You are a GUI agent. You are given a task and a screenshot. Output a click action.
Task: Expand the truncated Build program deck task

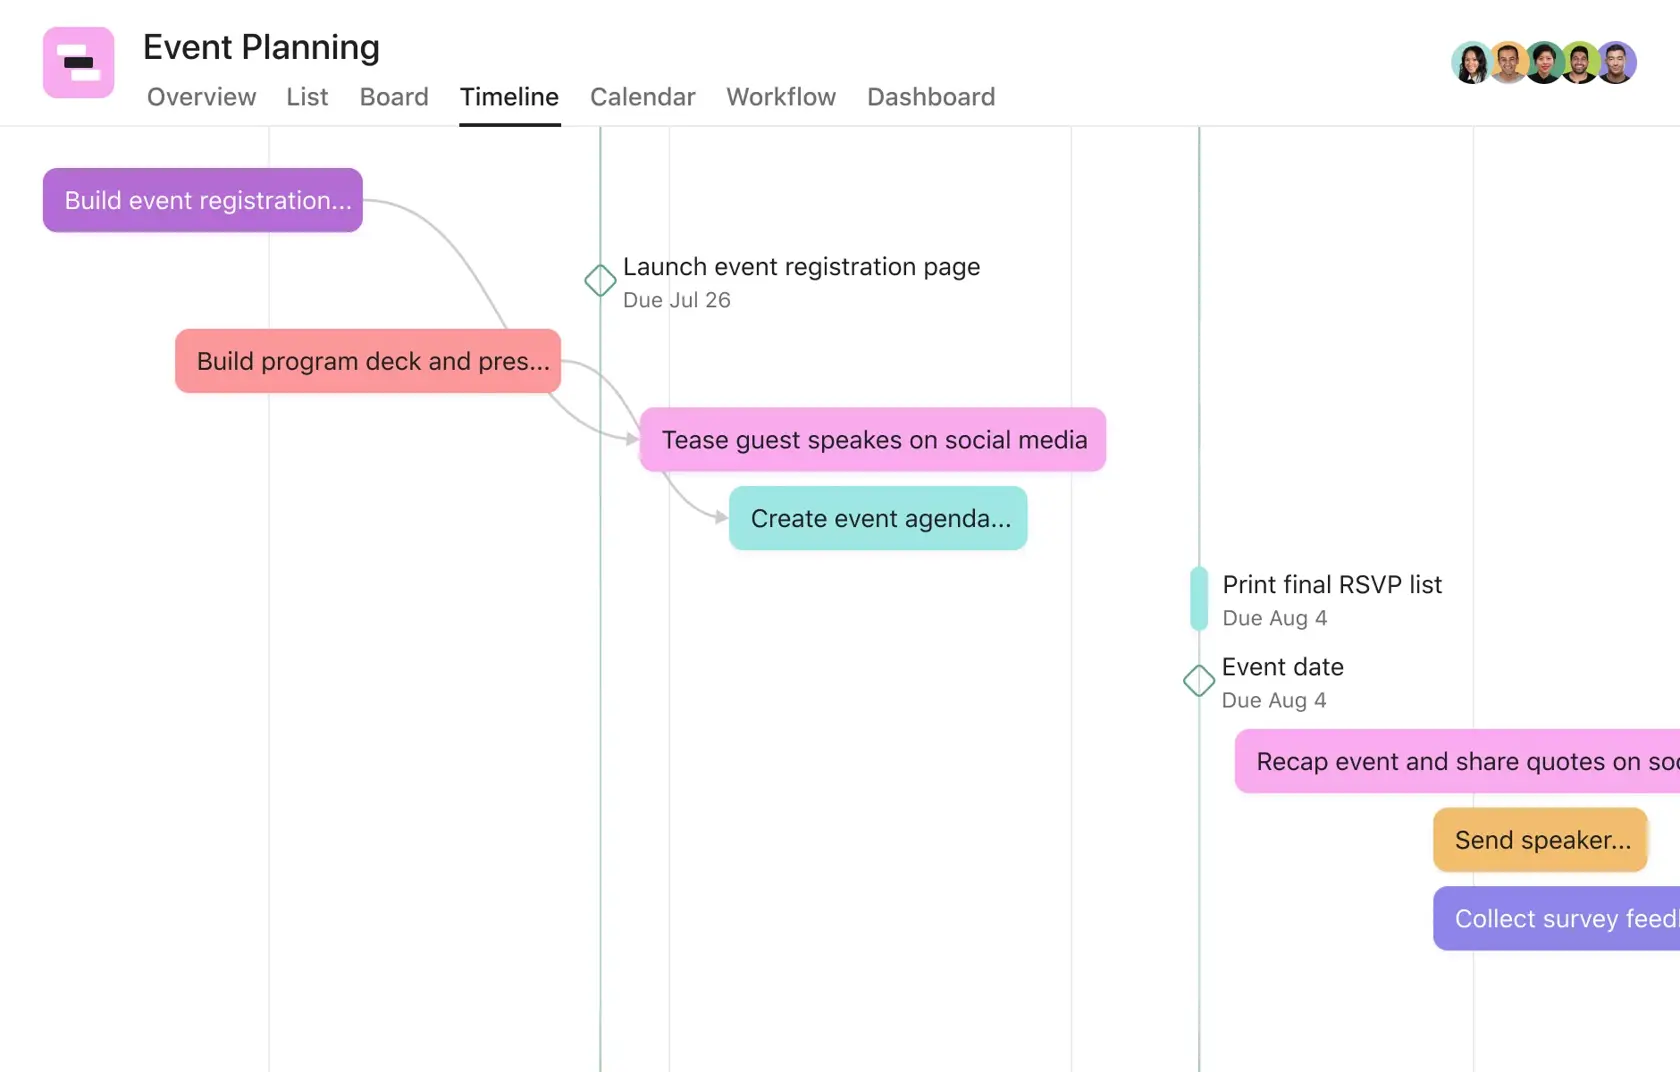tap(367, 361)
